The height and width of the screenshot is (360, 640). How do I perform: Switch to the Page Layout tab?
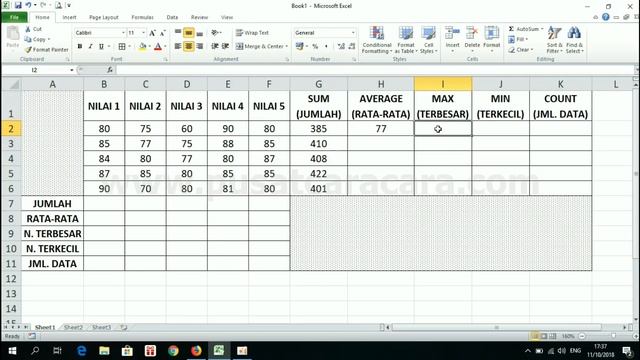[104, 17]
